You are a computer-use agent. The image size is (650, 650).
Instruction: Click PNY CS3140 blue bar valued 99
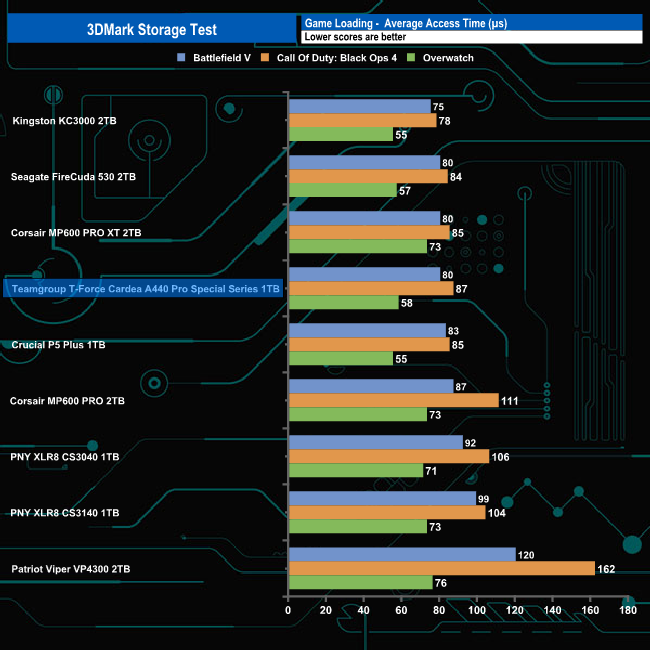point(383,498)
